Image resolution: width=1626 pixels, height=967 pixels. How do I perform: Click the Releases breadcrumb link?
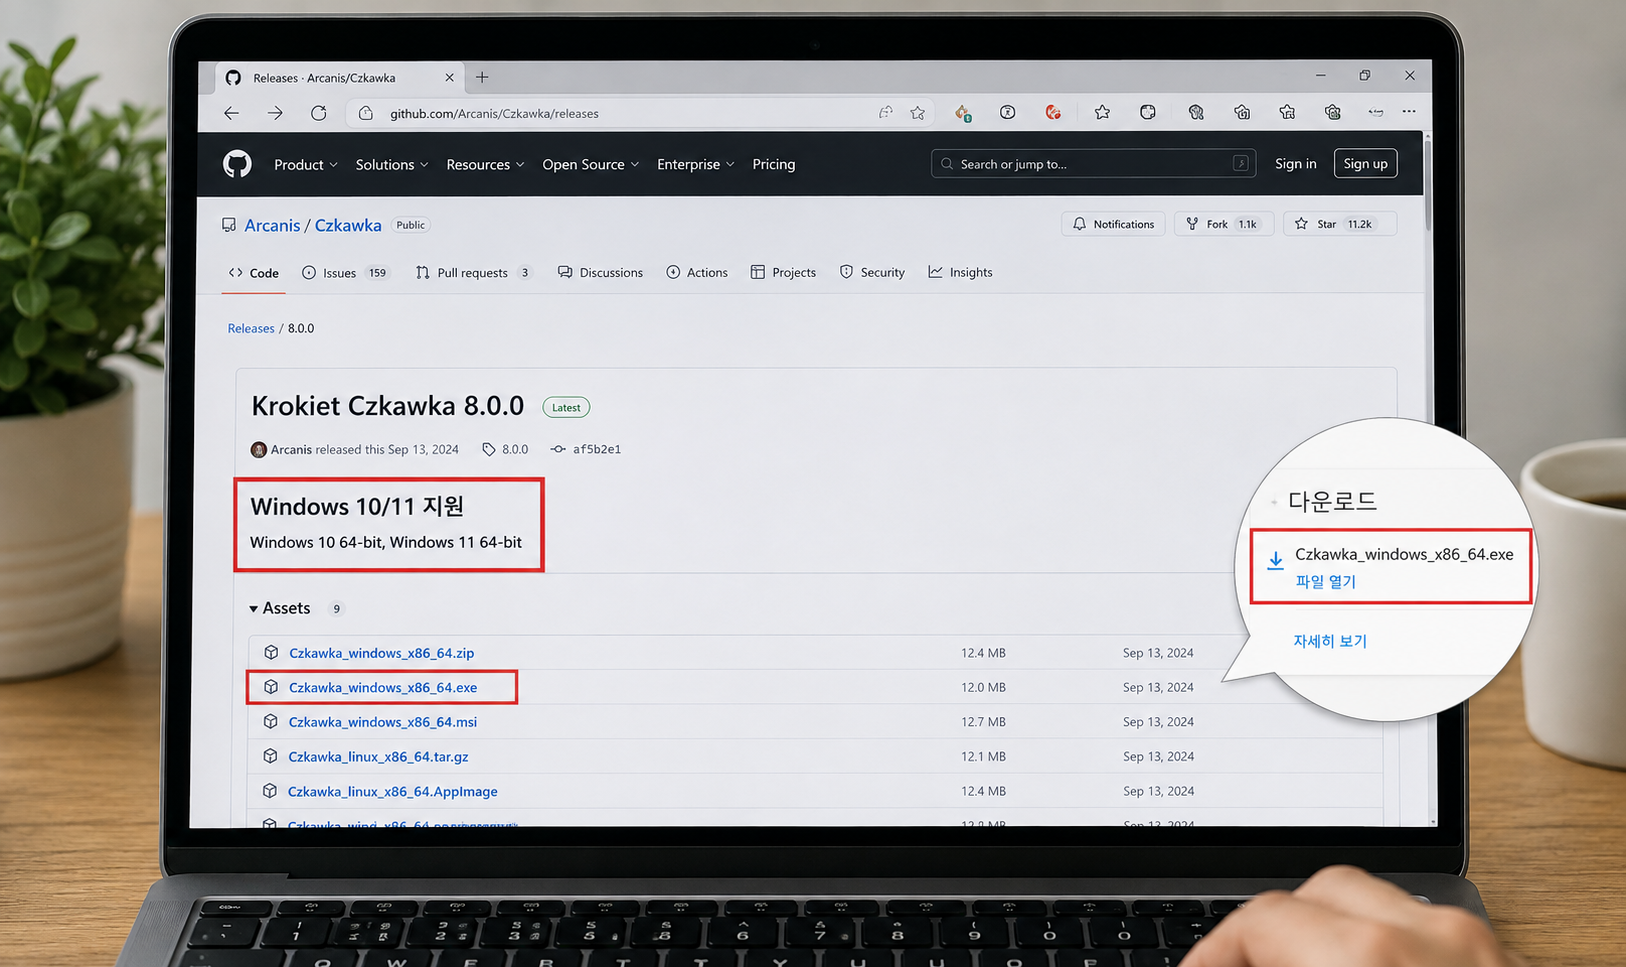pos(251,328)
